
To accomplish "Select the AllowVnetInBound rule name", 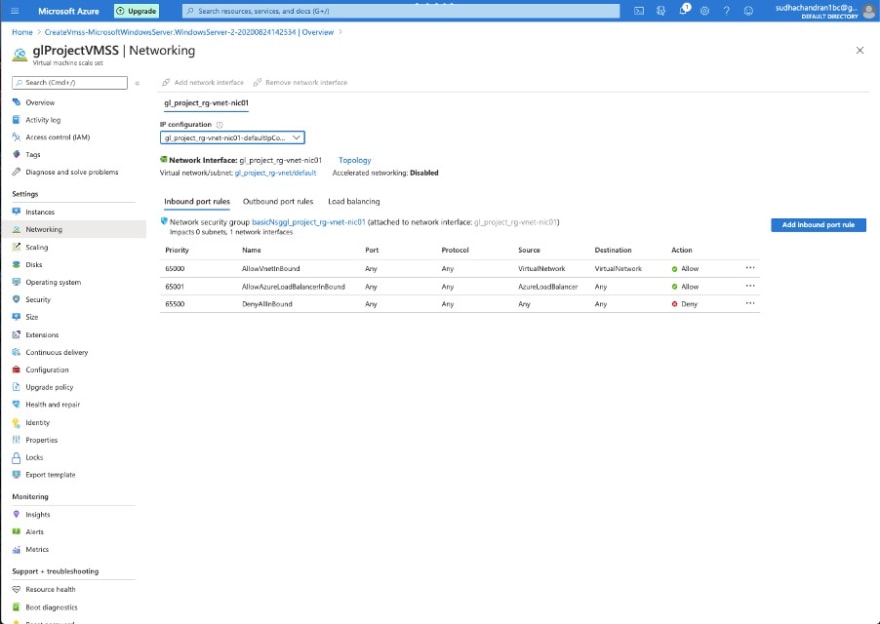I will [x=271, y=269].
